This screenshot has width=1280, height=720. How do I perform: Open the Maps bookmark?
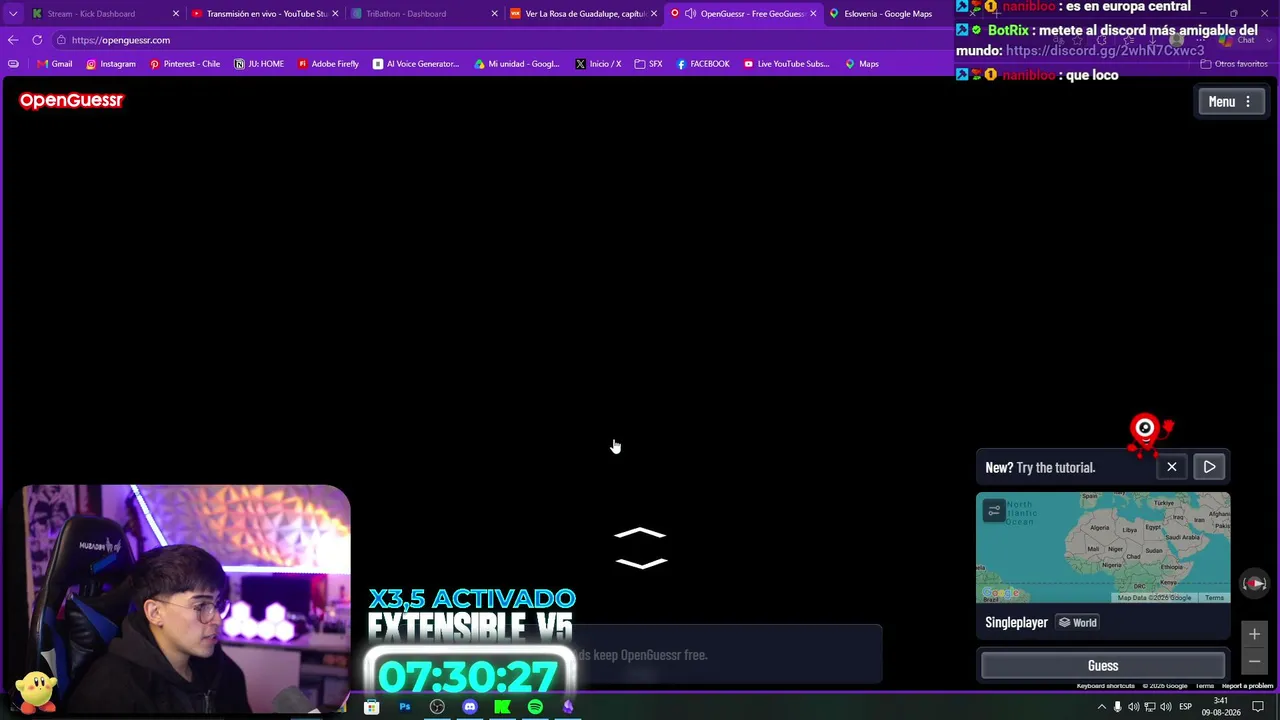pyautogui.click(x=862, y=64)
